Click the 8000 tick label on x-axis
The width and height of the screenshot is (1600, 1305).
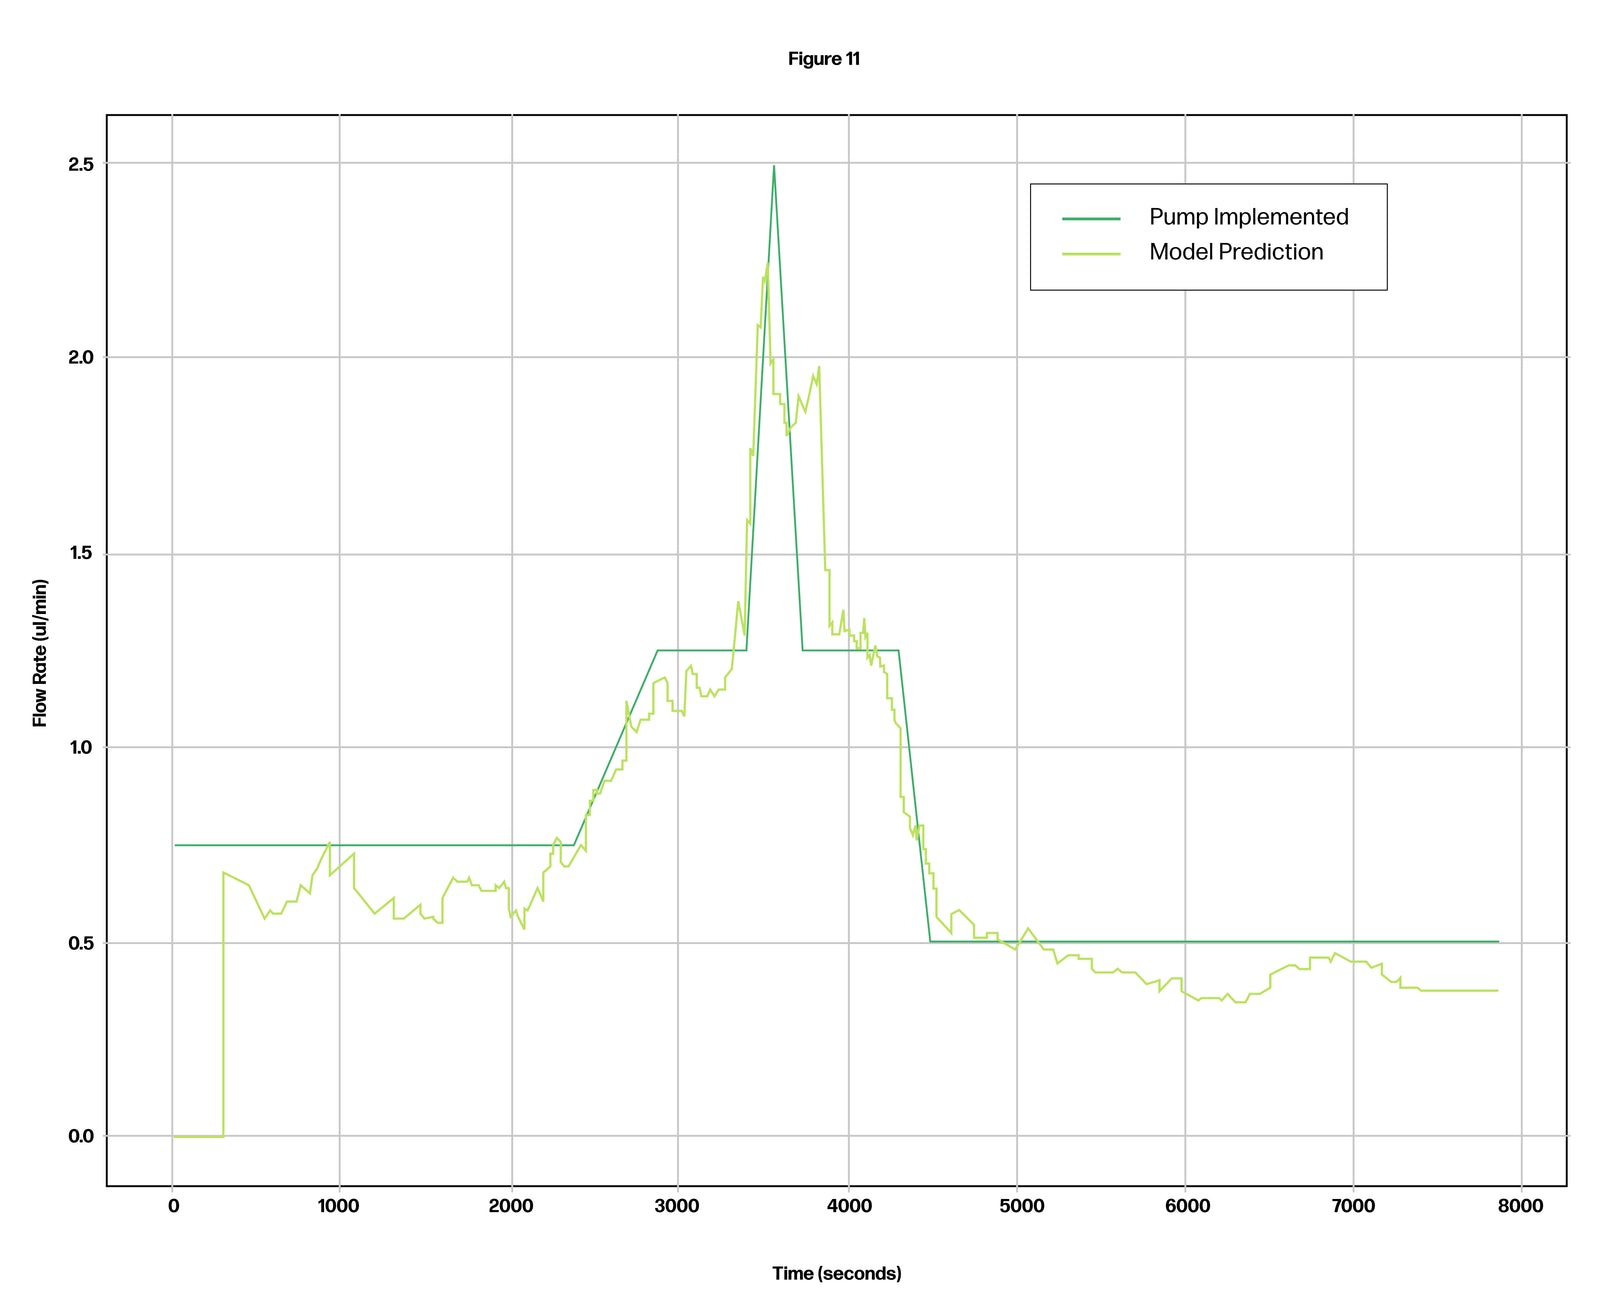tap(1520, 1206)
